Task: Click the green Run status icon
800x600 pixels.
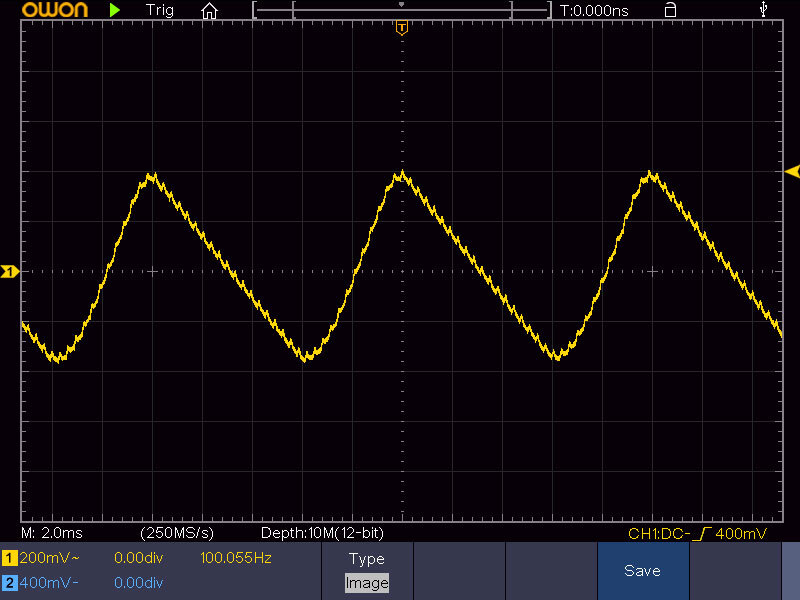Action: [x=116, y=10]
